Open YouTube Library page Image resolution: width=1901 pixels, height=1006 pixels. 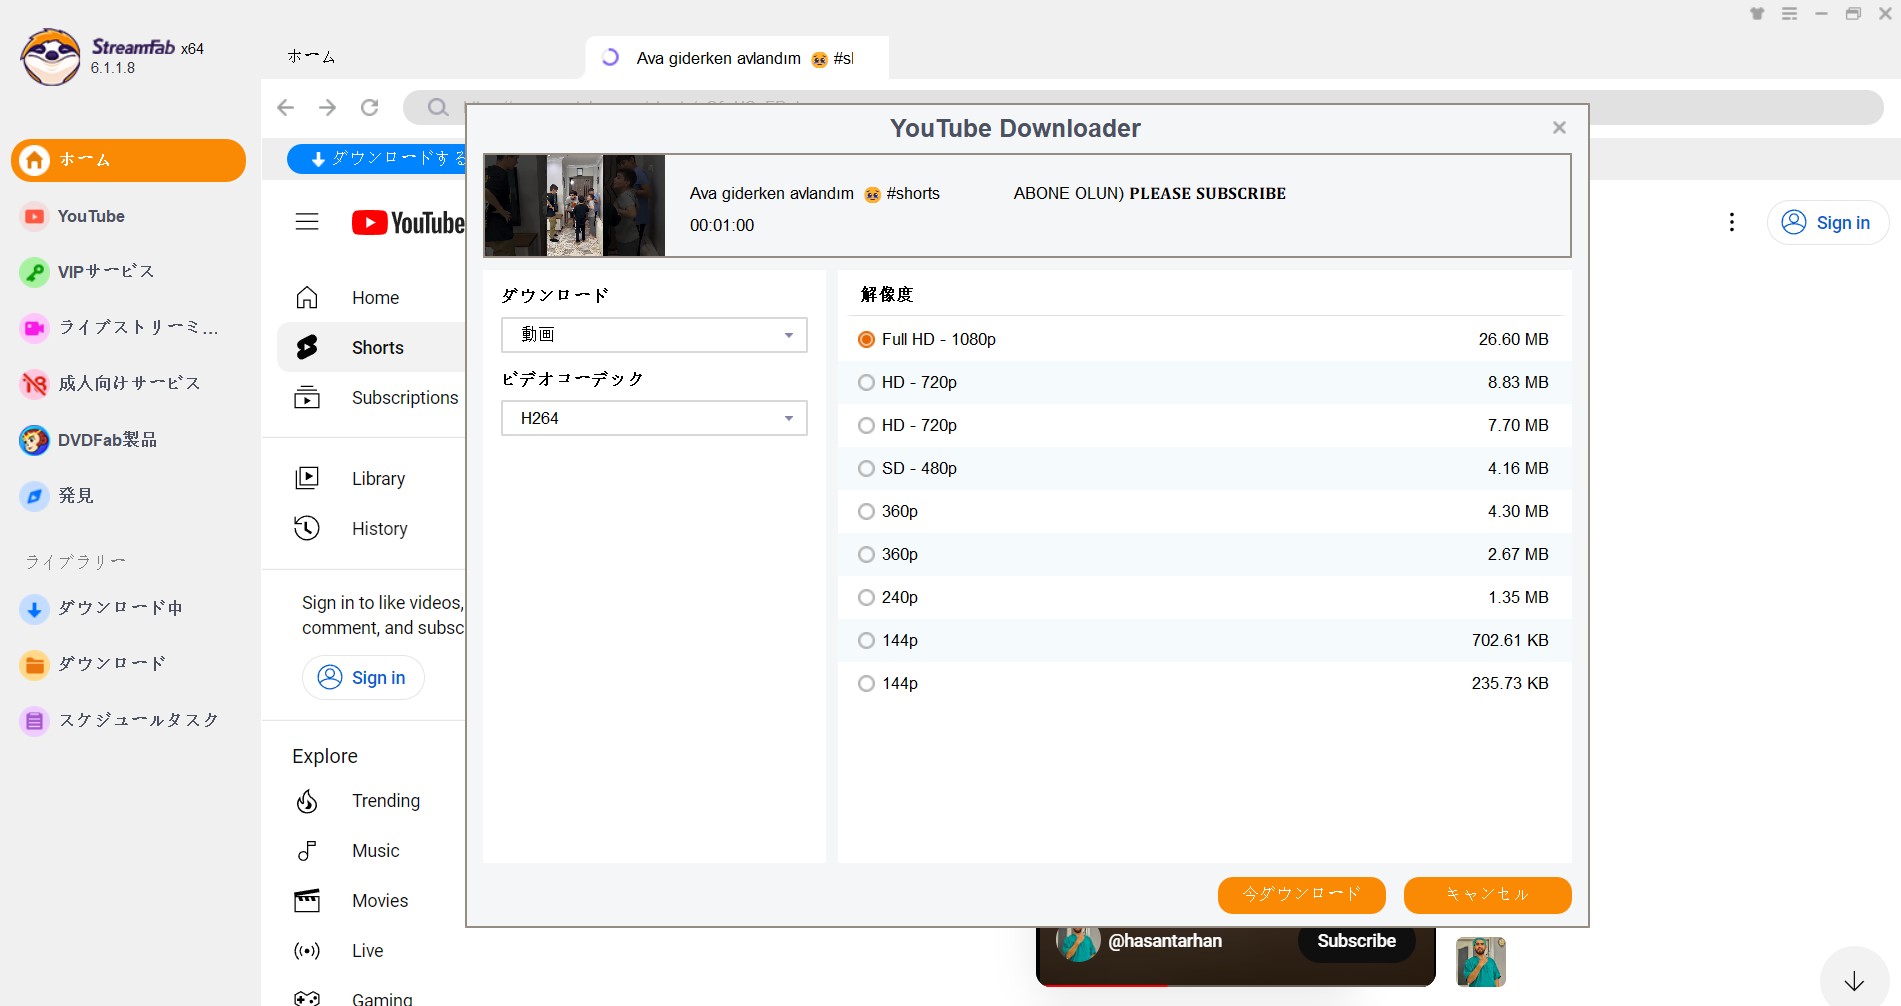(x=371, y=479)
